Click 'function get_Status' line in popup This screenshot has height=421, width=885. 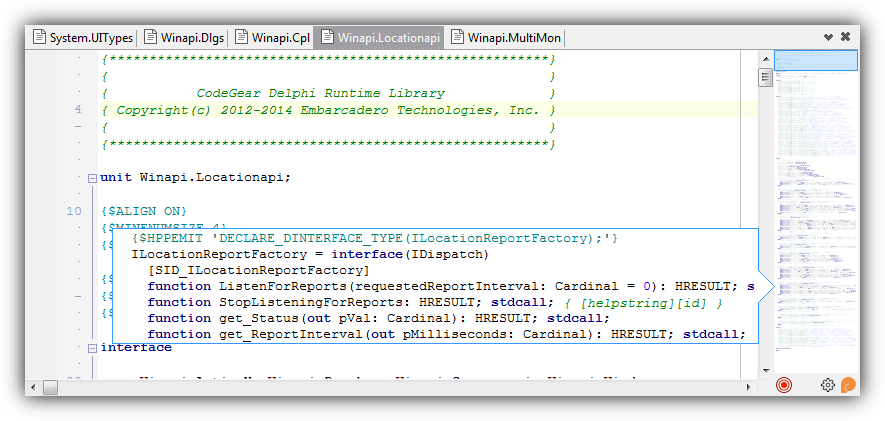point(379,318)
